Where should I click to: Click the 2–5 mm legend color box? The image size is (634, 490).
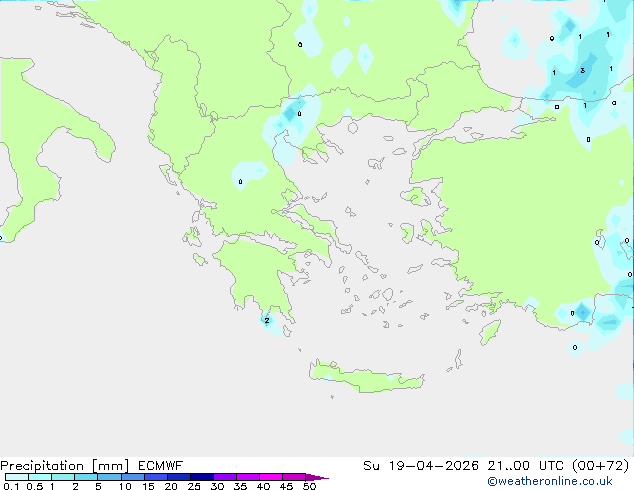click(86, 477)
